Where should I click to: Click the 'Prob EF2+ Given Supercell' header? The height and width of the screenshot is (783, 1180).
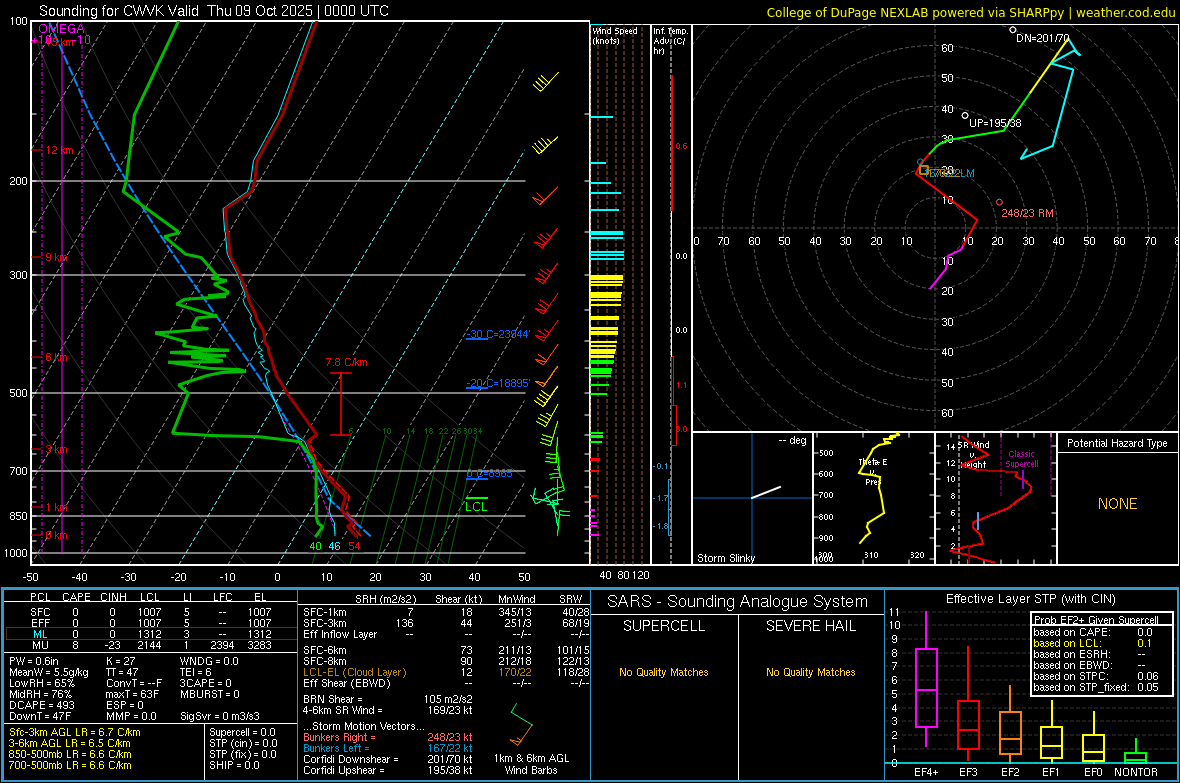[x=1096, y=620]
